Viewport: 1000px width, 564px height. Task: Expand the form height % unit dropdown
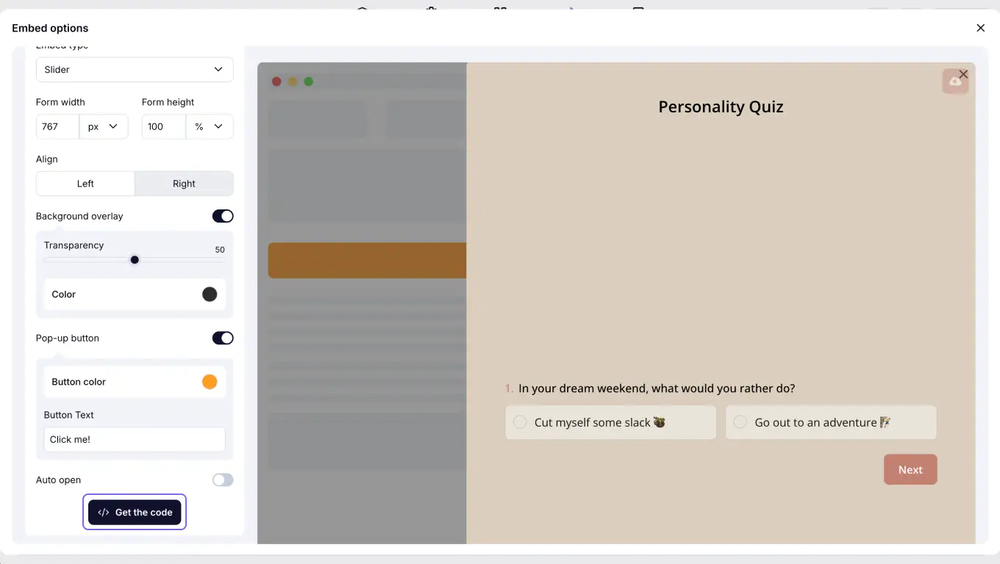[211, 127]
